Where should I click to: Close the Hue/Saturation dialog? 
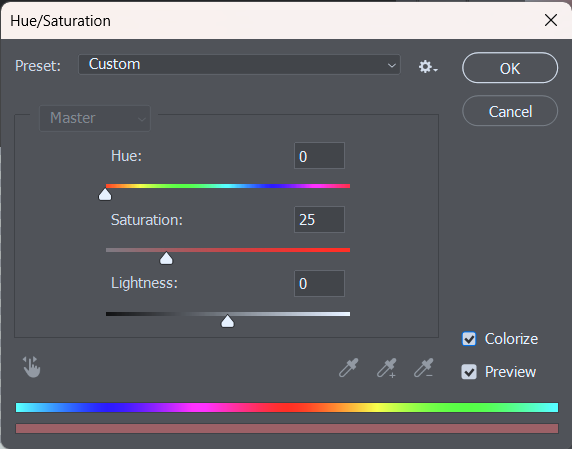(550, 20)
